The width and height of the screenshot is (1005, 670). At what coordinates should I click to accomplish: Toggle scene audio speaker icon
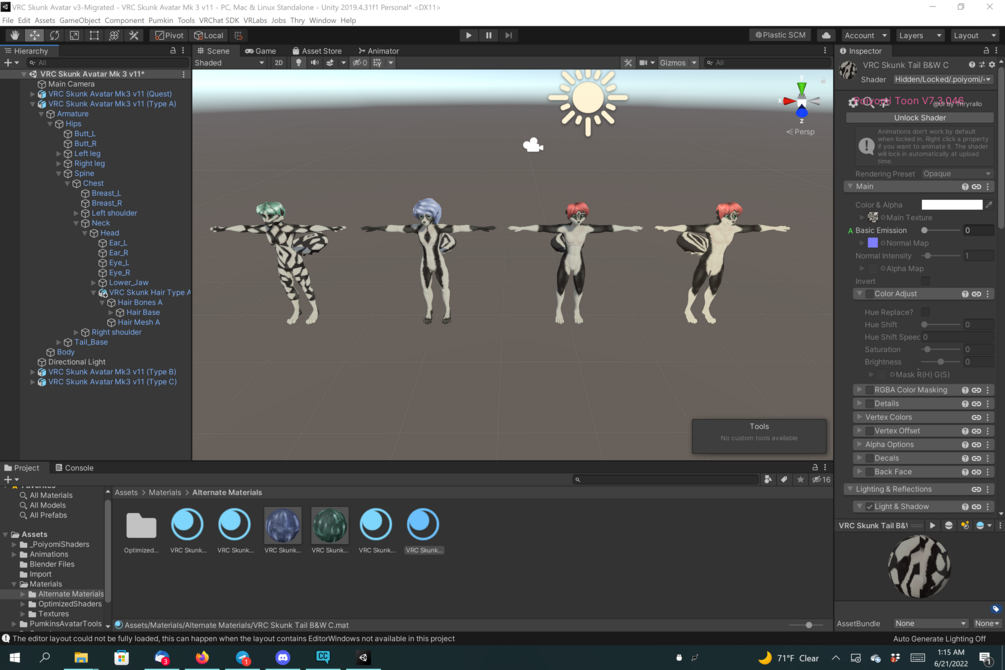(314, 63)
